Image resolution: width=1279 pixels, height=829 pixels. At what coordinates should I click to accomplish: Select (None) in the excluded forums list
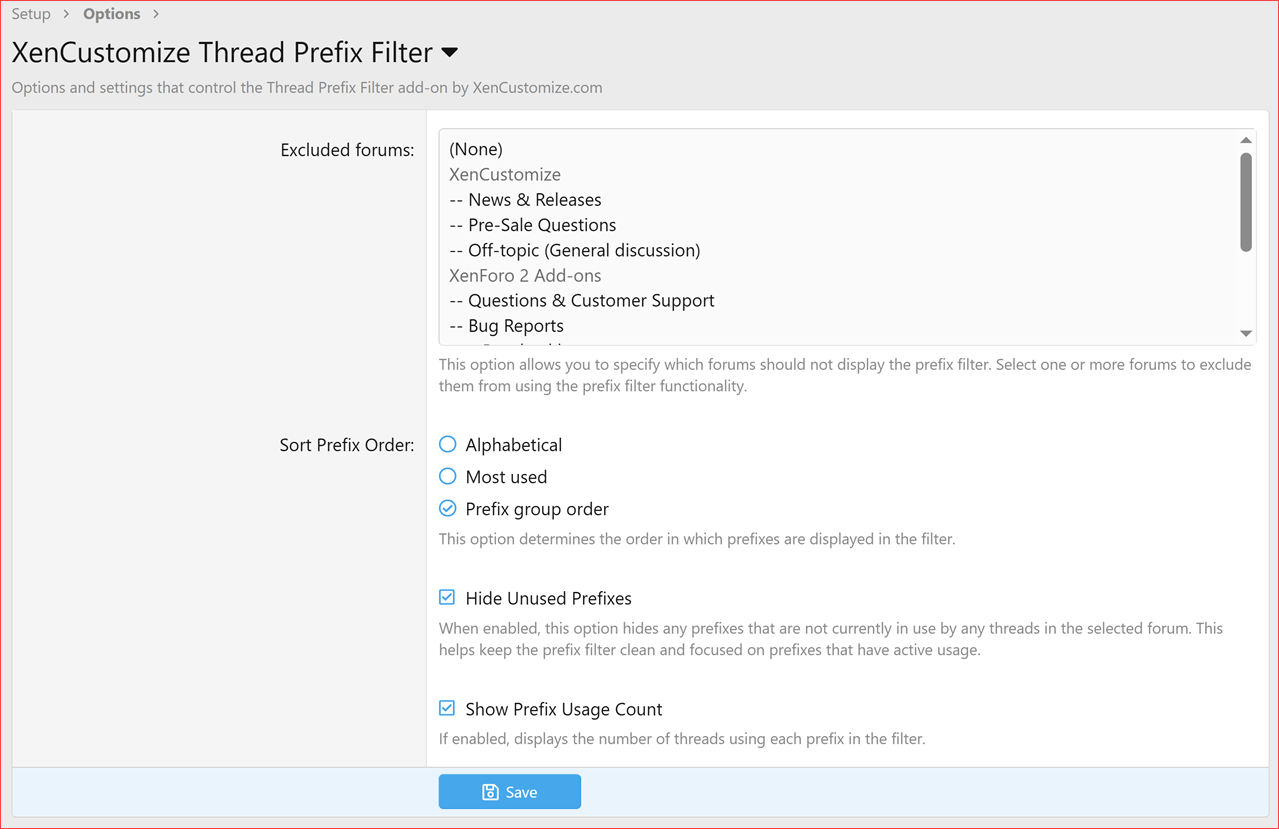point(476,149)
